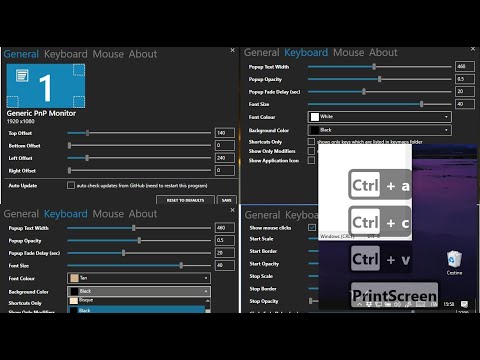Click the top-left popup position document icon

click(x=22, y=76)
